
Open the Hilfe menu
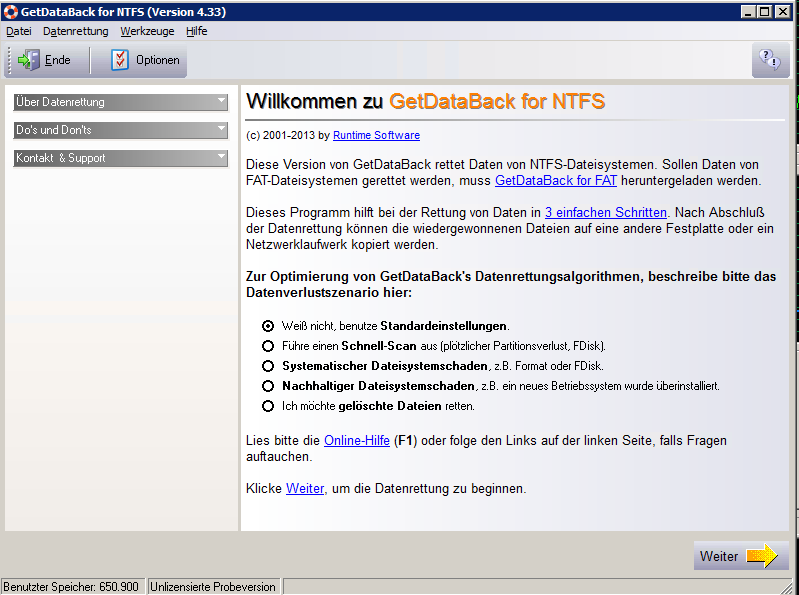(197, 31)
